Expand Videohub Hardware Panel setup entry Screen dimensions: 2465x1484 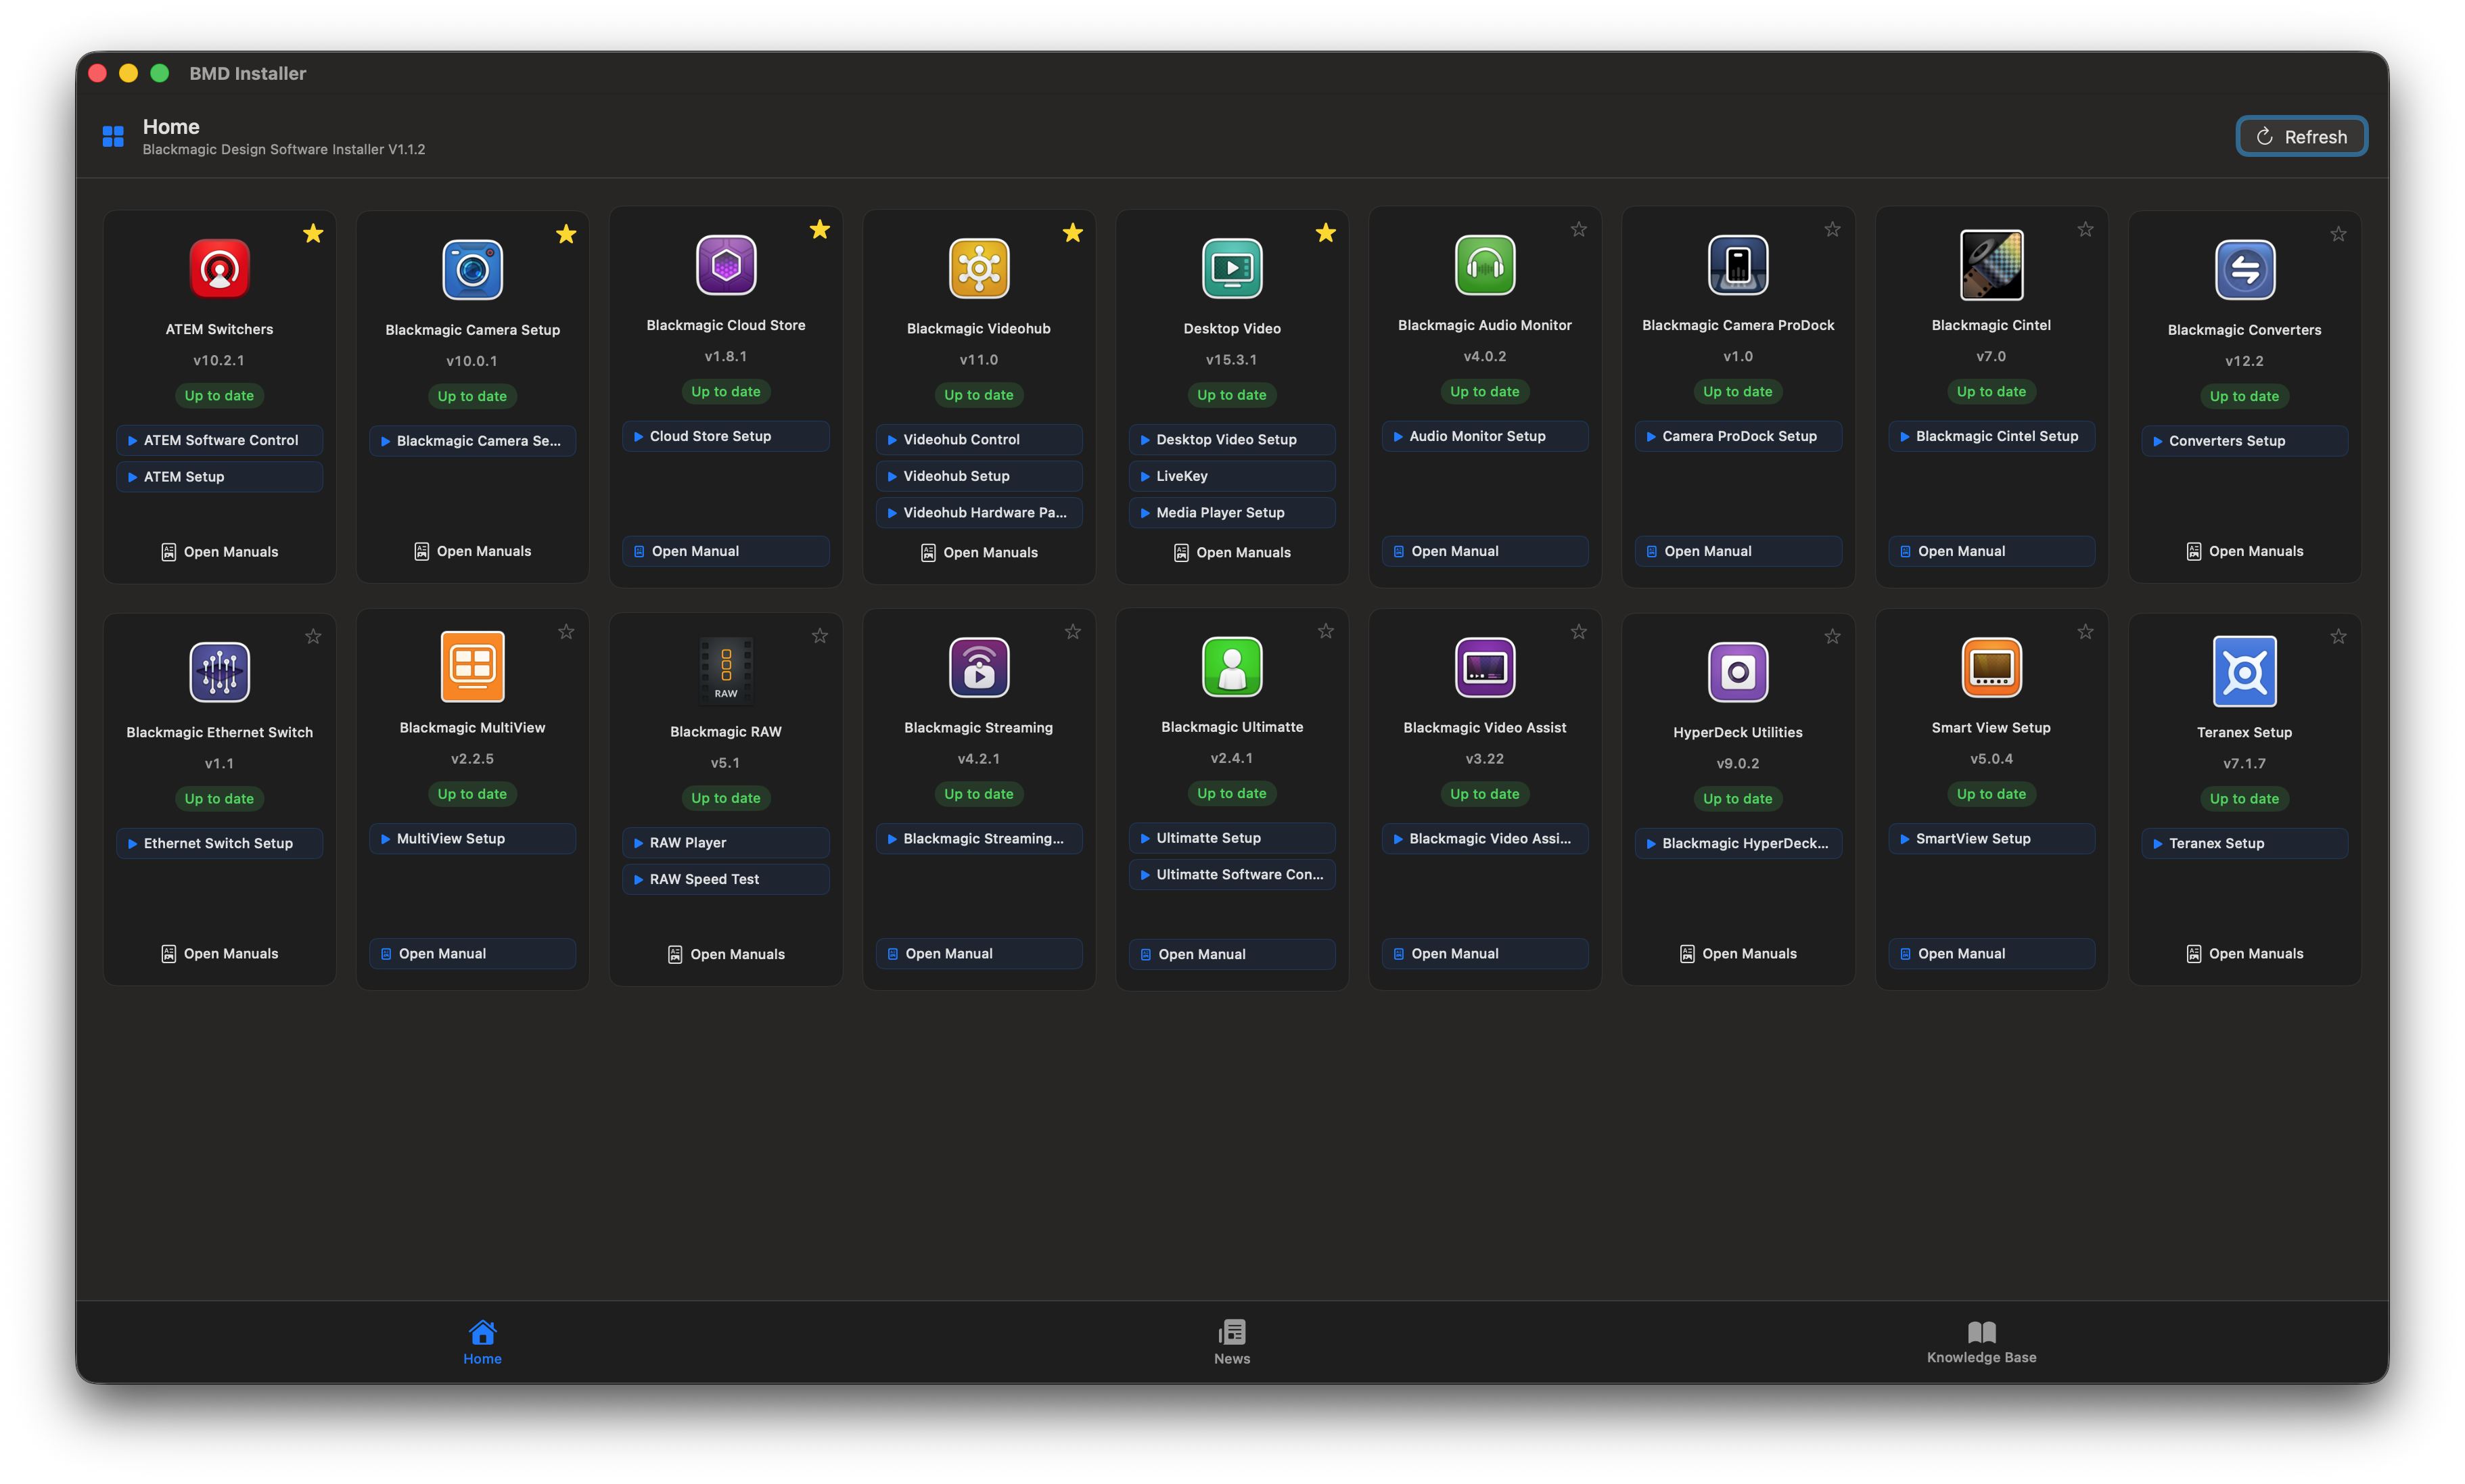pyautogui.click(x=978, y=512)
